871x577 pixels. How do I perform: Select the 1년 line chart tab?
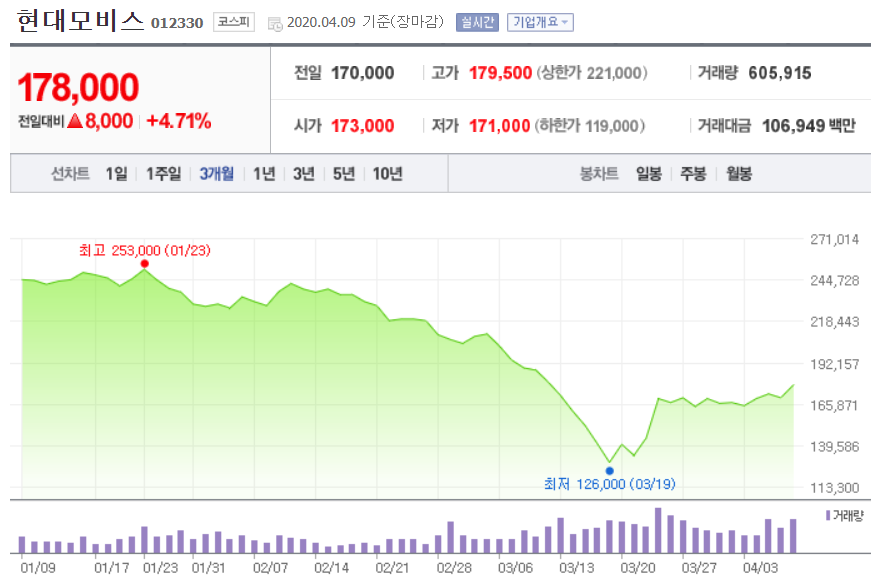pyautogui.click(x=264, y=174)
